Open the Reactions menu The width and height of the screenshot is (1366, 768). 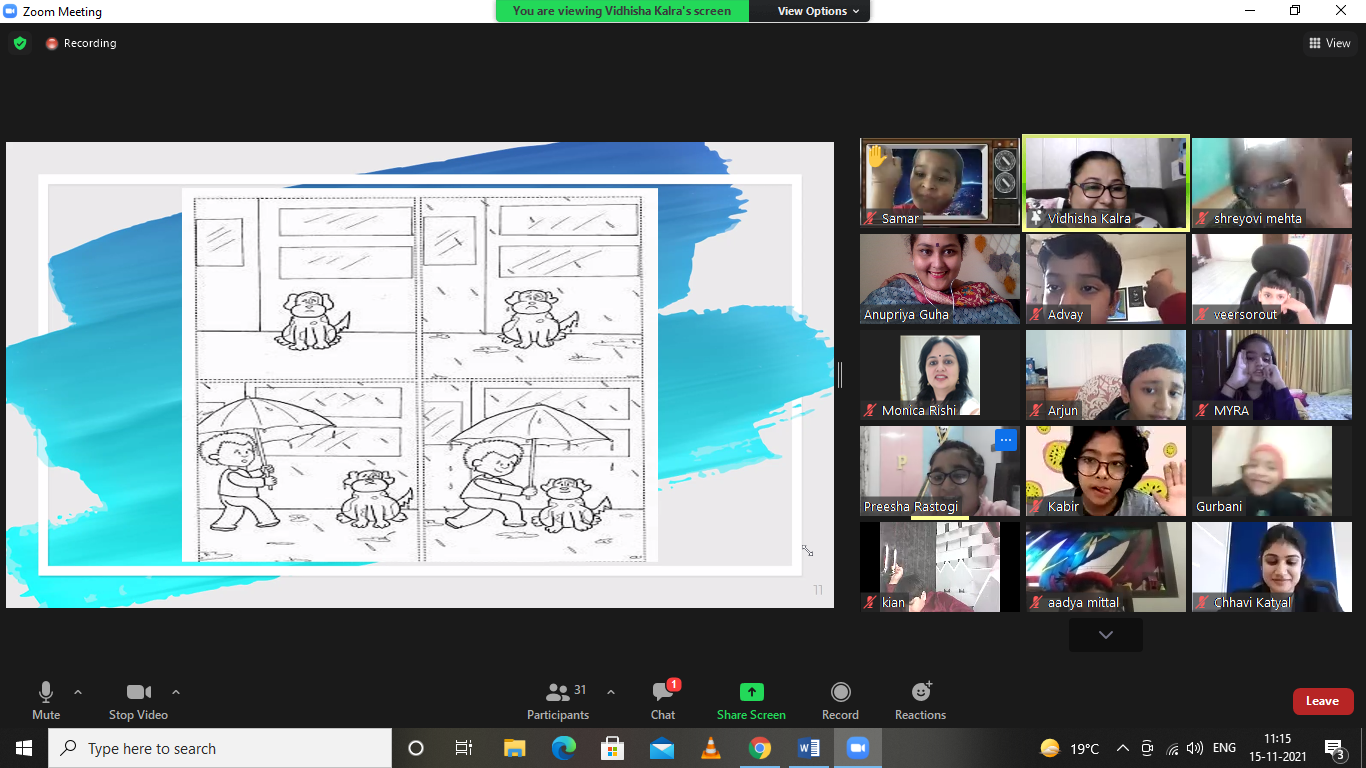920,692
